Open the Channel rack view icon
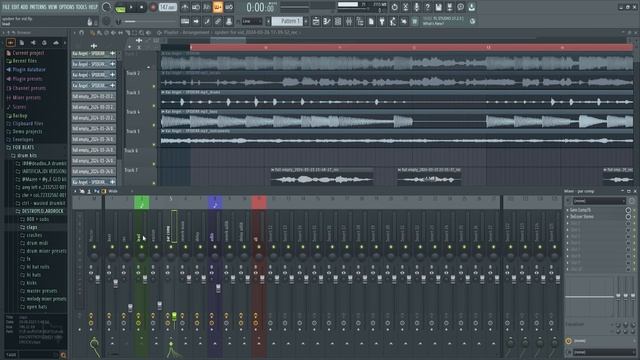 (338, 21)
